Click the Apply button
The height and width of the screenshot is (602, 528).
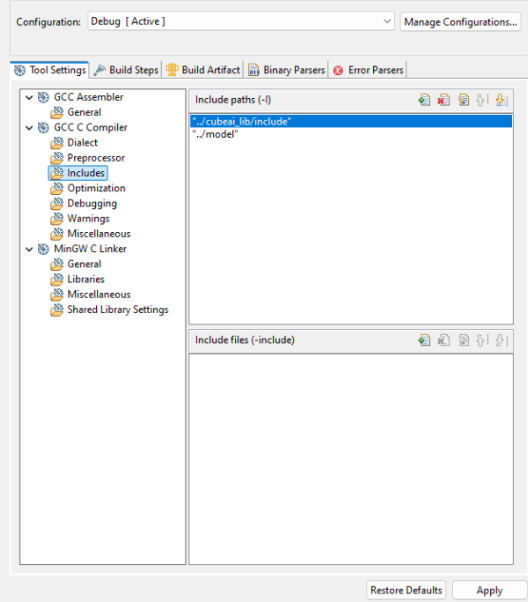(490, 590)
